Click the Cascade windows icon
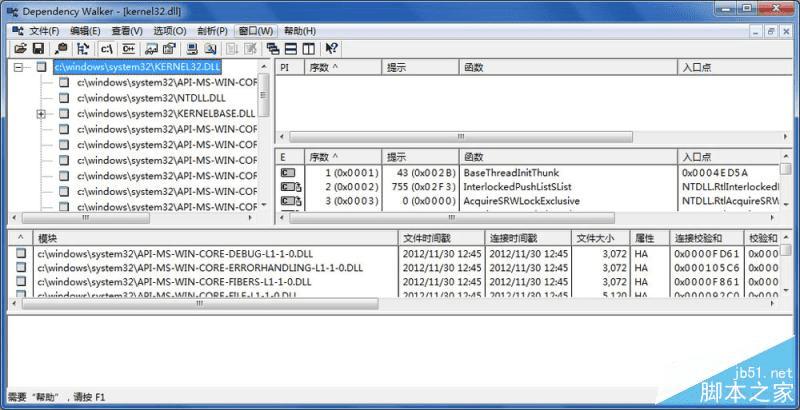The width and height of the screenshot is (800, 410). (x=273, y=49)
